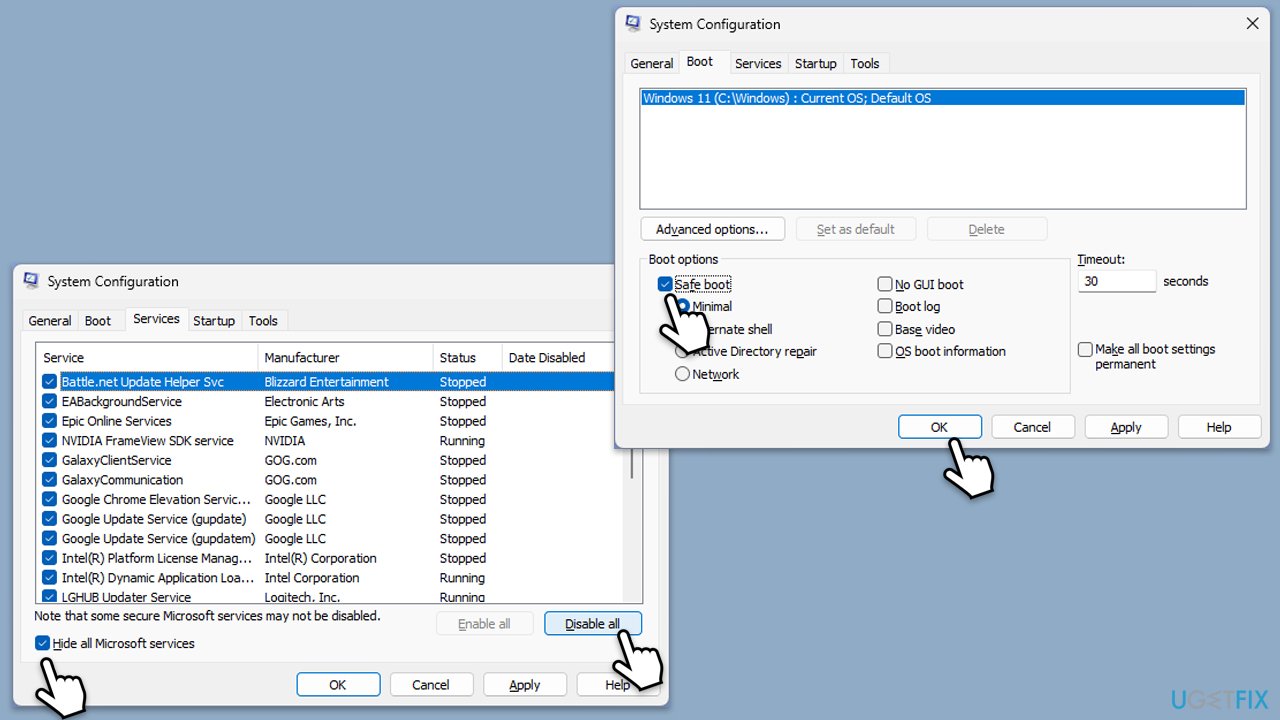Click the Timeout seconds input field
This screenshot has width=1280, height=720.
(1116, 282)
